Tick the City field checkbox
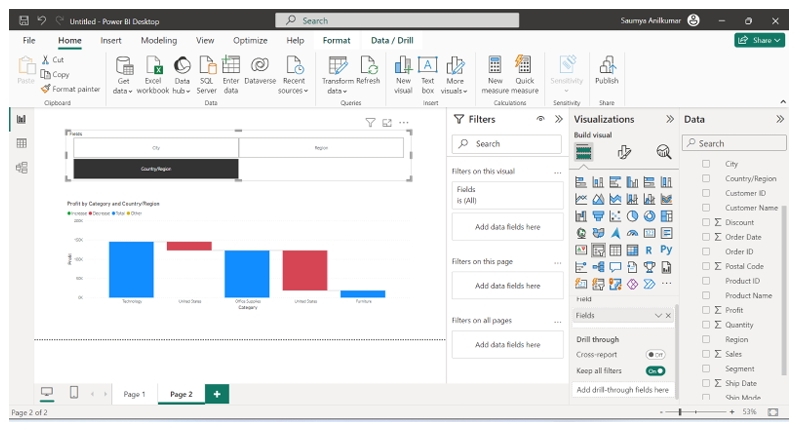The image size is (799, 442). click(706, 164)
